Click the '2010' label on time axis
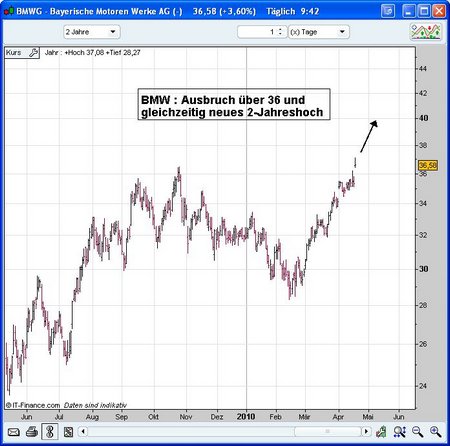This screenshot has width=450, height=446. pos(246,417)
